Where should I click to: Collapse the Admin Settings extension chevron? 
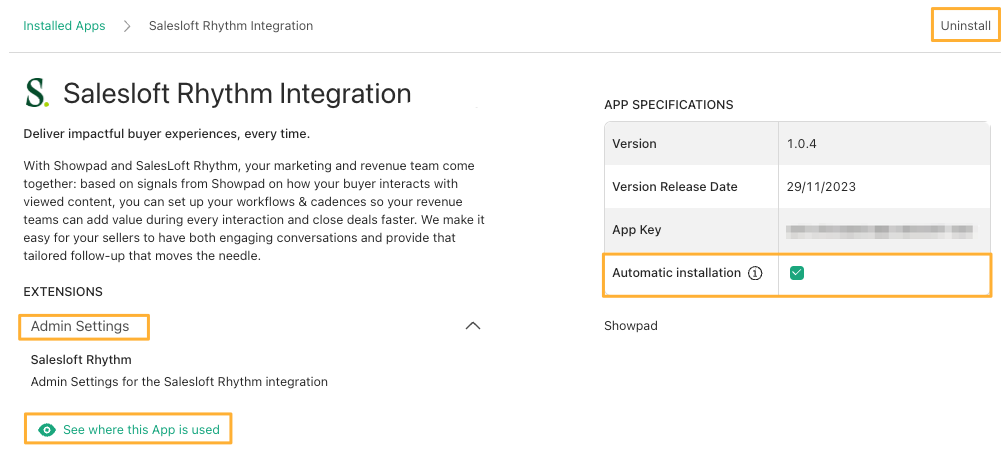pyautogui.click(x=472, y=326)
